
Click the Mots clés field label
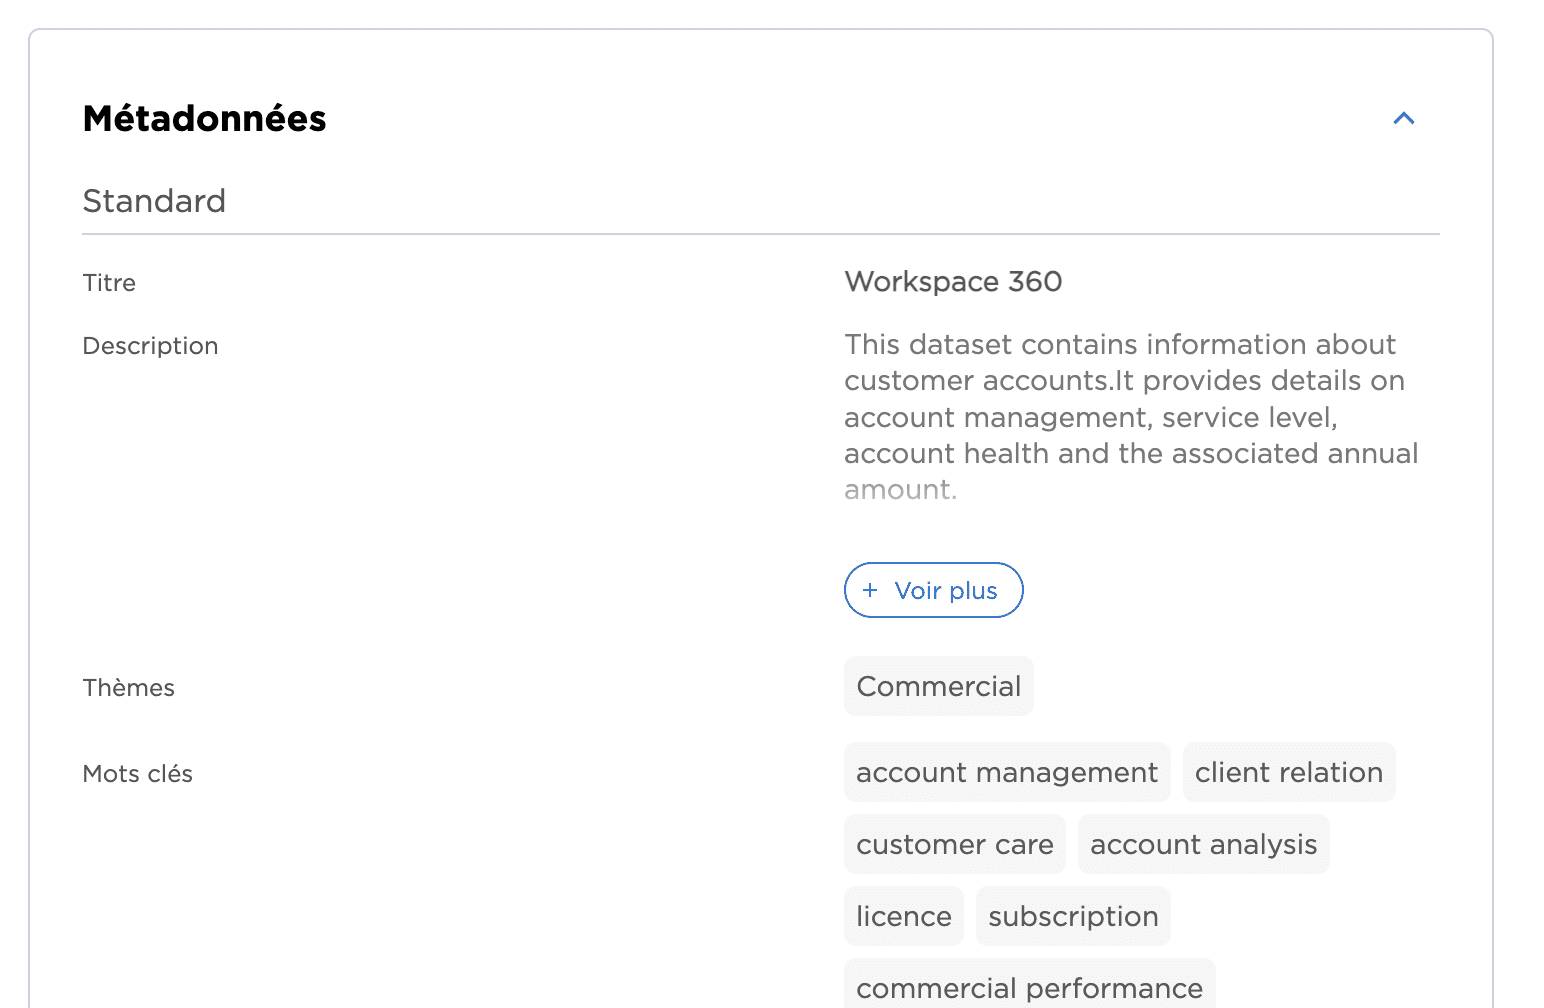click(137, 774)
